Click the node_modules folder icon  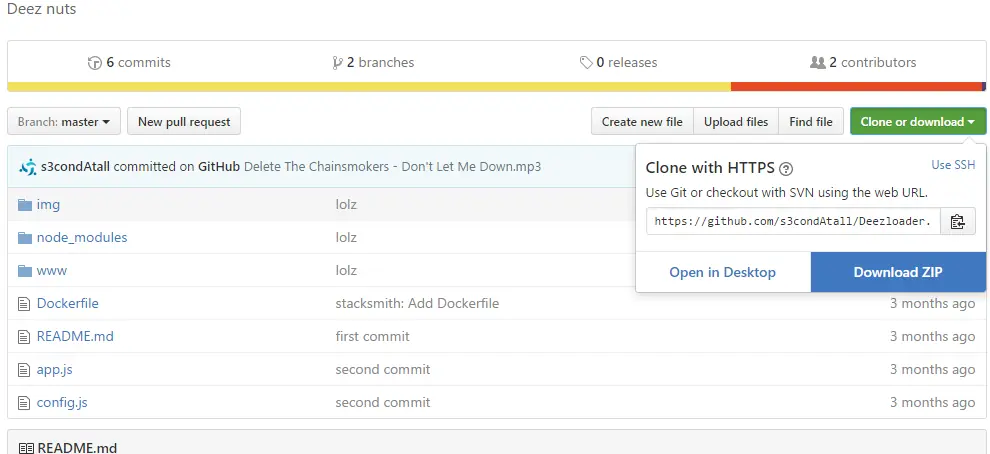(x=26, y=238)
